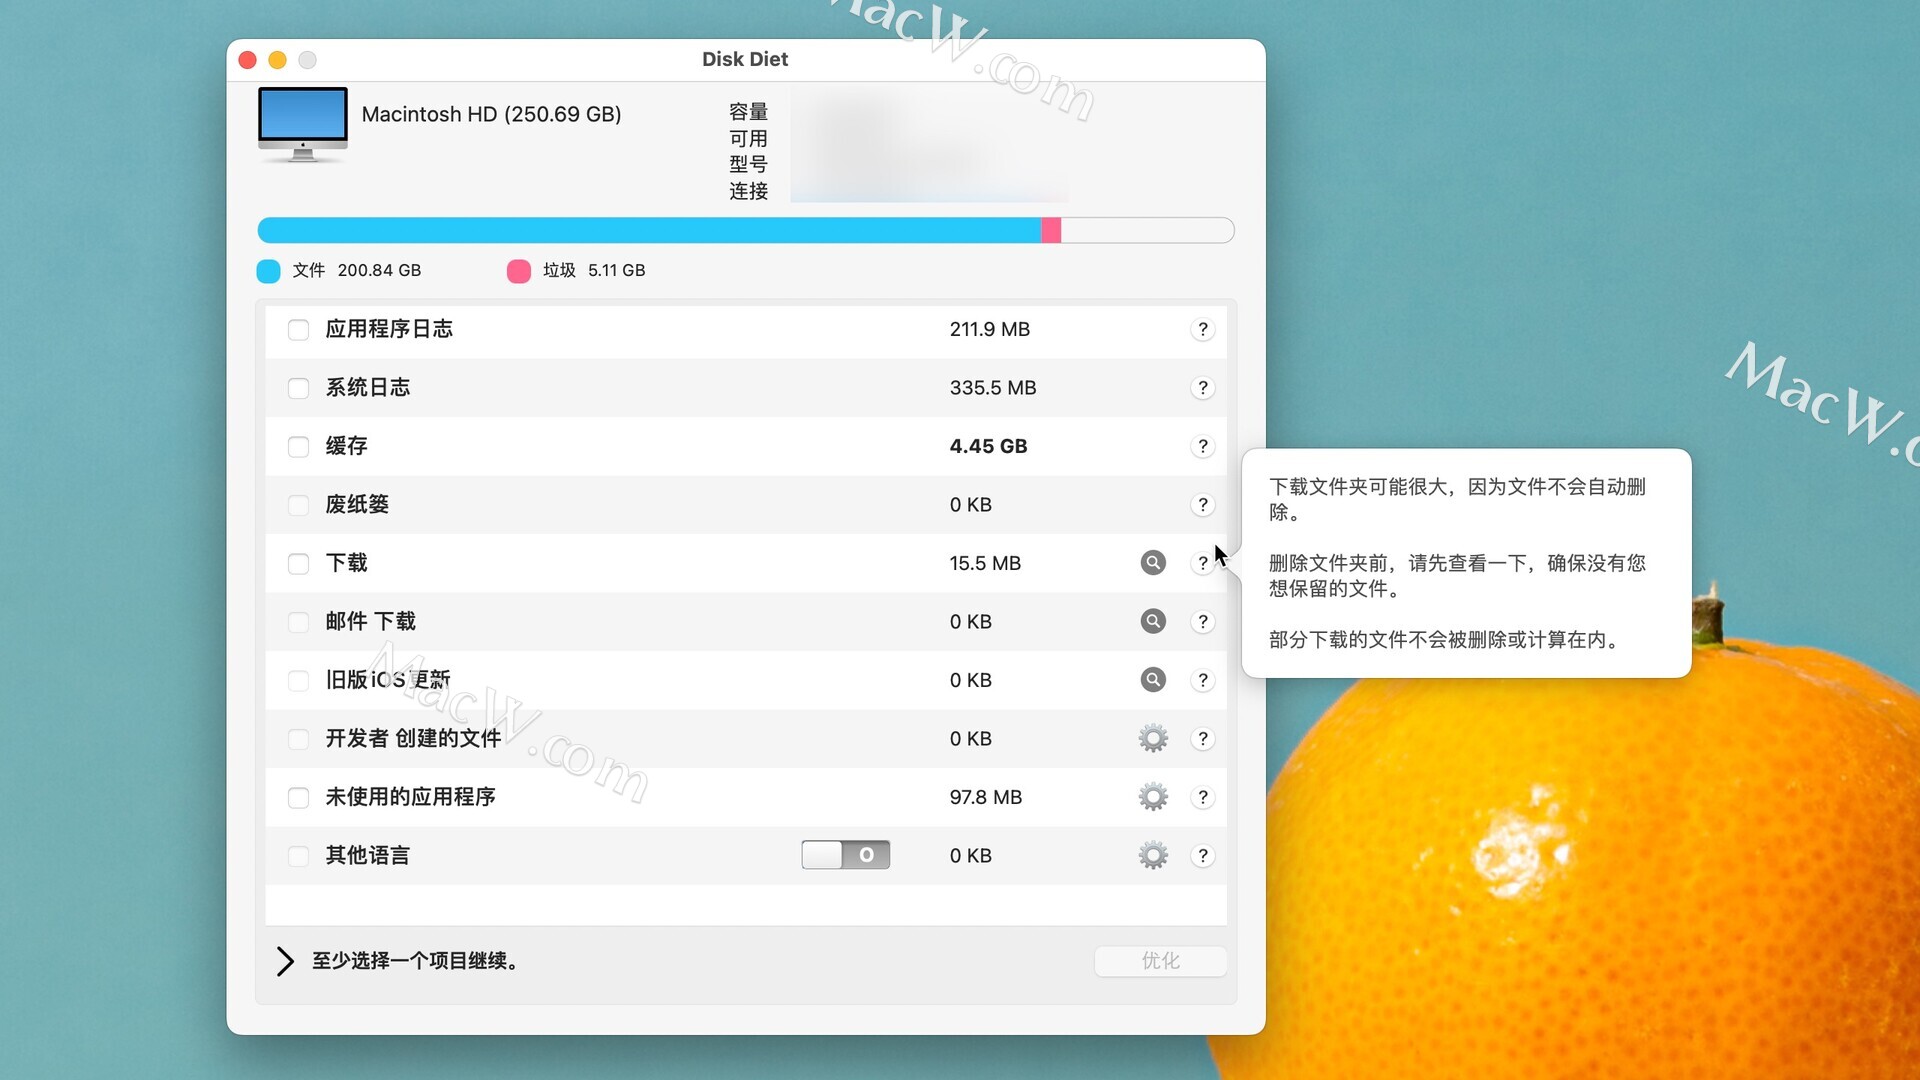Open settings gear for 其他语言
Screen dimensions: 1920x1080
[x=1153, y=855]
